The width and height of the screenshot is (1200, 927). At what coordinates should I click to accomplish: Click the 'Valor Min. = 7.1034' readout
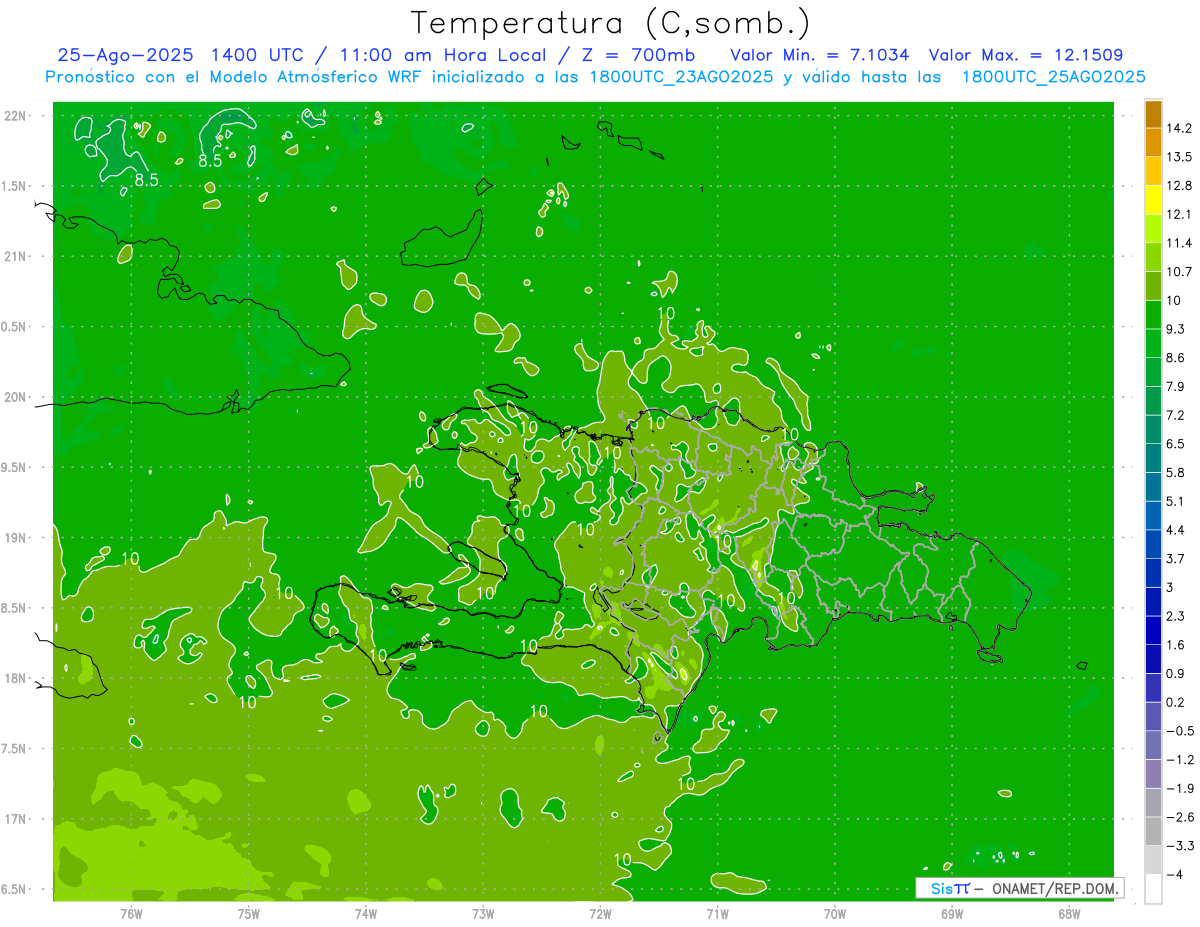[820, 55]
